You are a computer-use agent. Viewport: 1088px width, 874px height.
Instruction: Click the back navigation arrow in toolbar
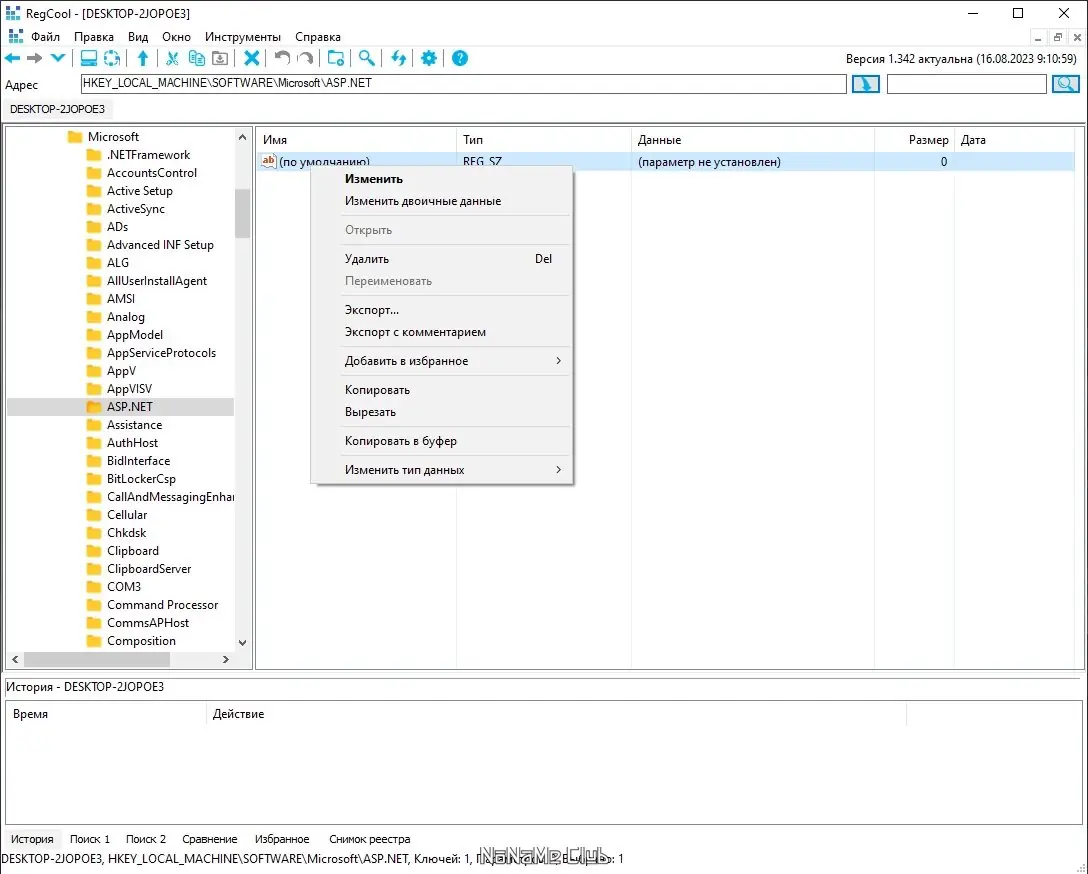[x=13, y=59]
